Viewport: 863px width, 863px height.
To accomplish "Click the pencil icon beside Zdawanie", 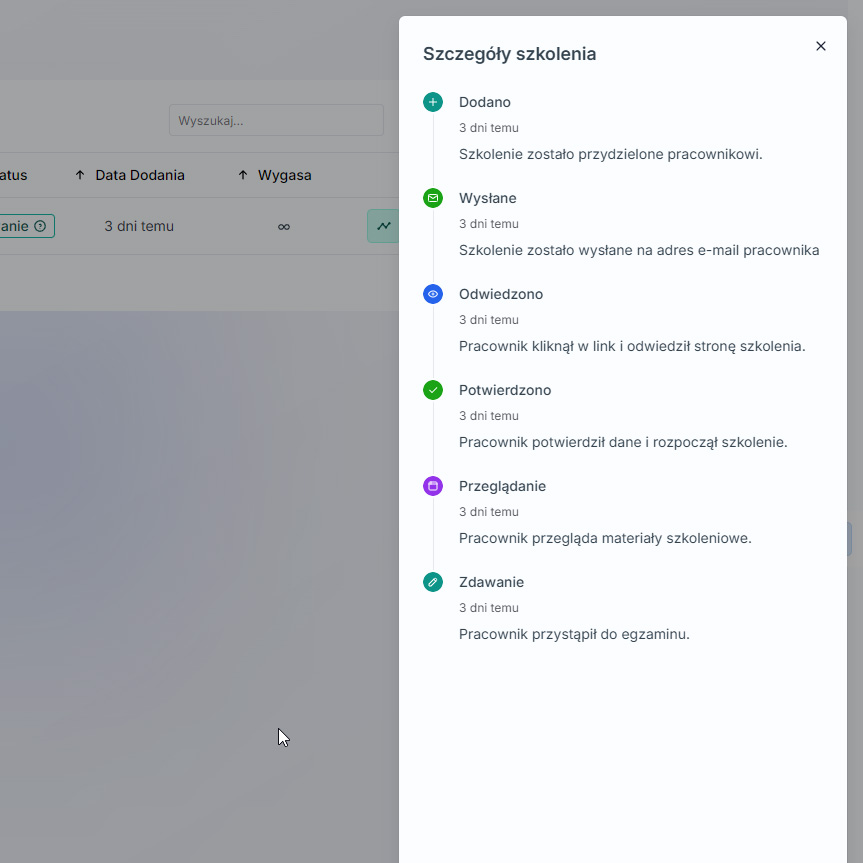I will click(433, 582).
